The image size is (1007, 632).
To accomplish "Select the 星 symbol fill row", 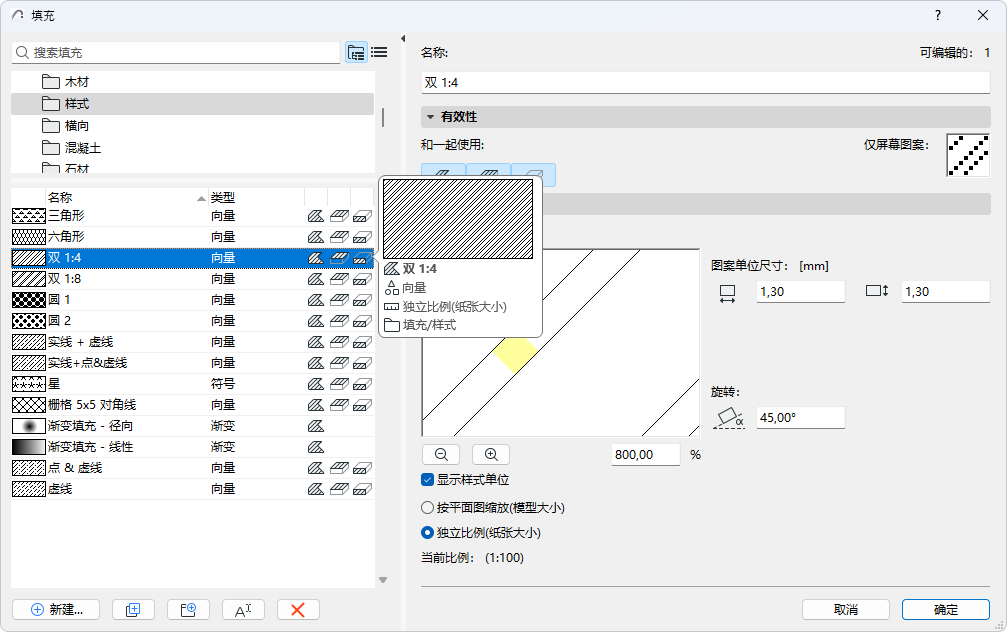I will click(192, 384).
